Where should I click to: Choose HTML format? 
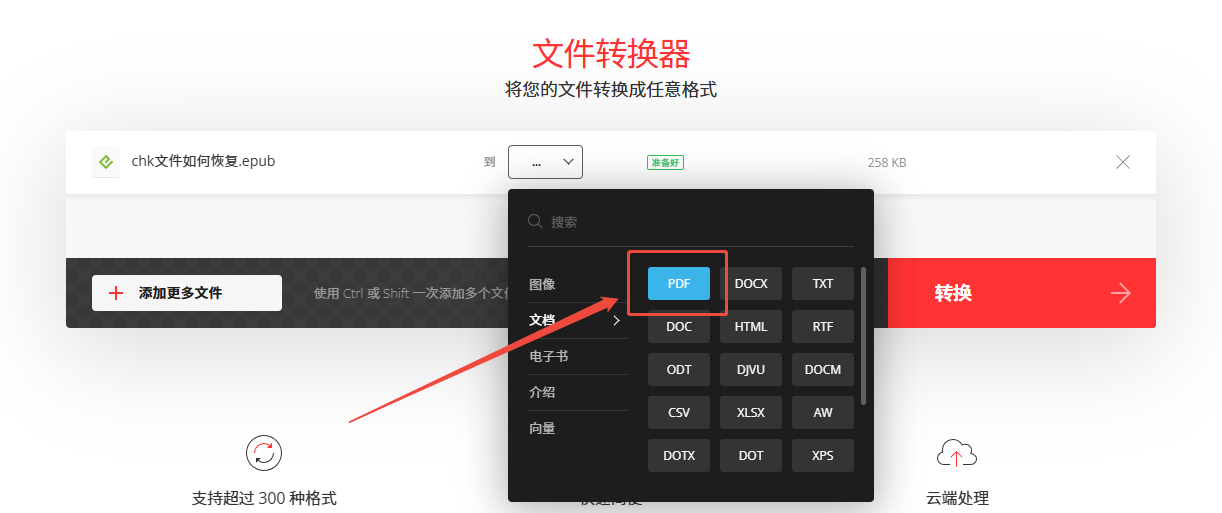[x=751, y=327]
